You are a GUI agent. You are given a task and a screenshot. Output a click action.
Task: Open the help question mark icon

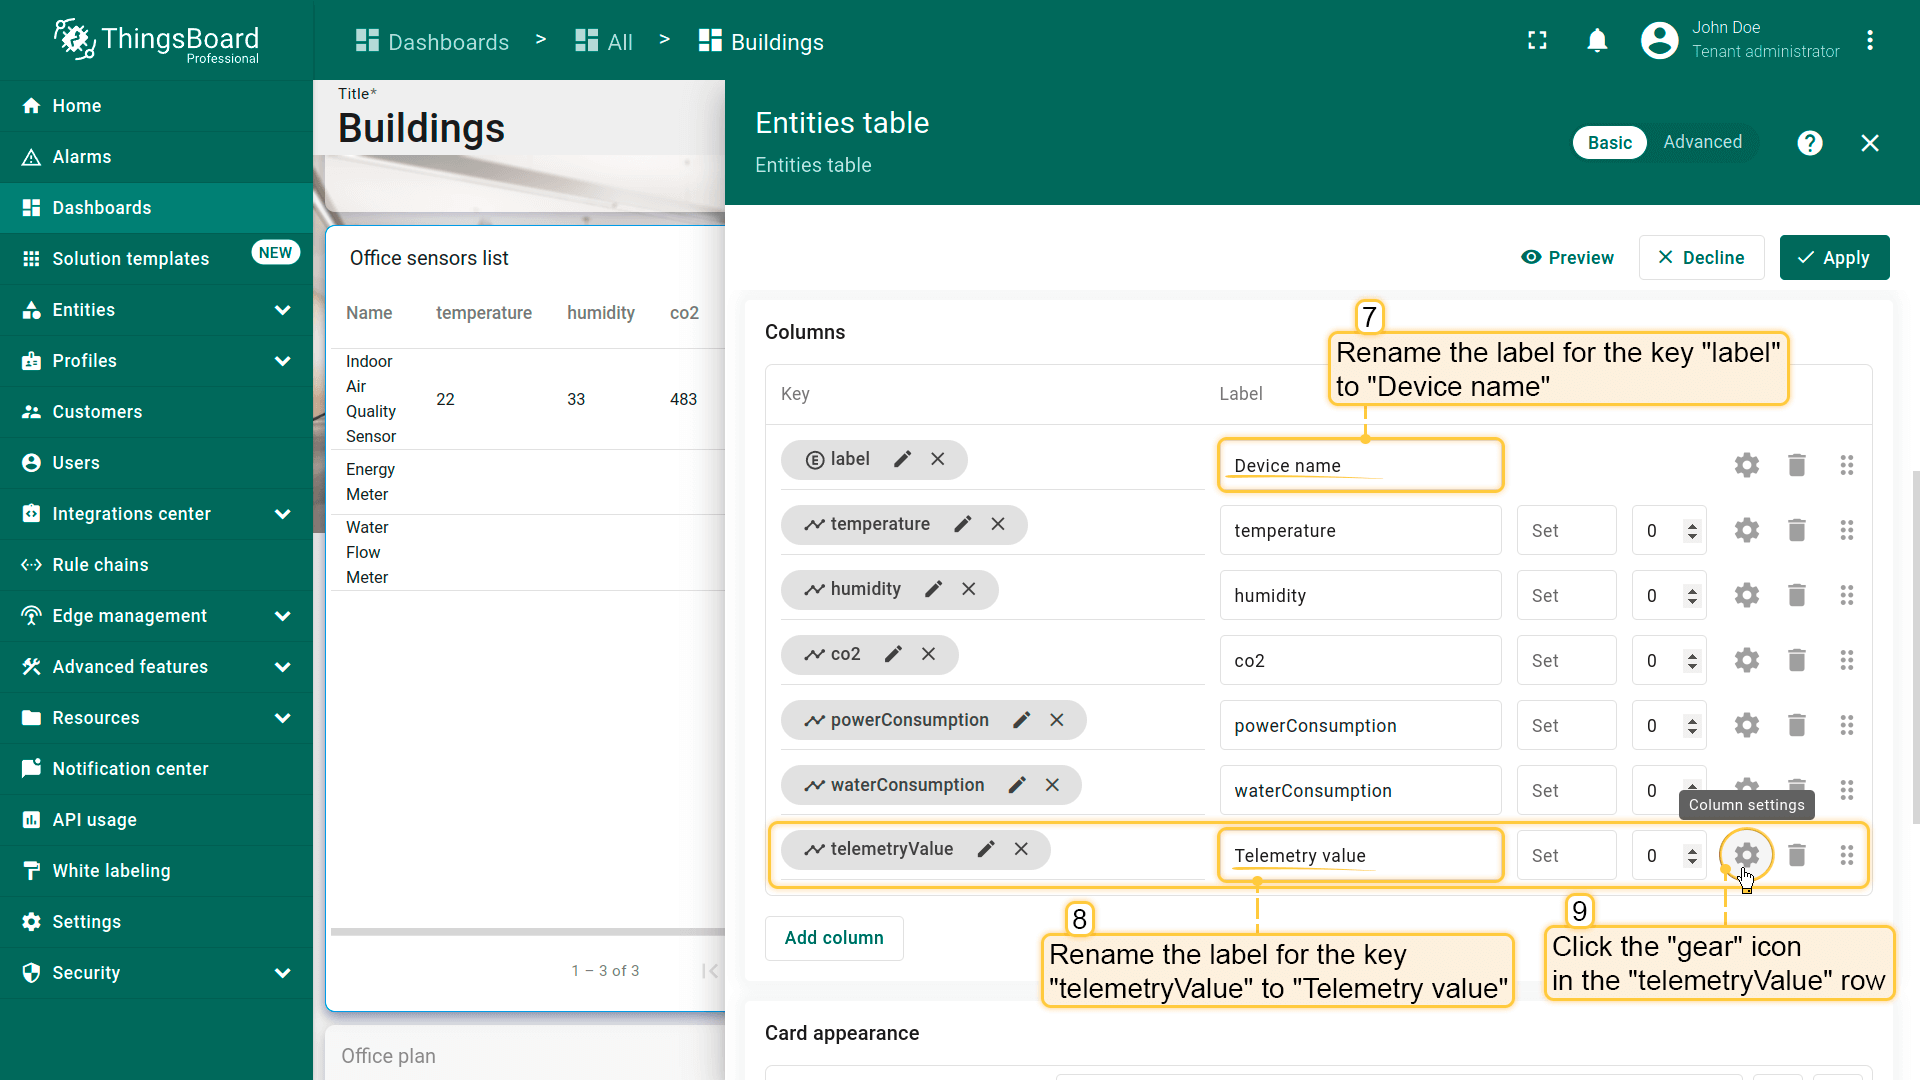1809,143
